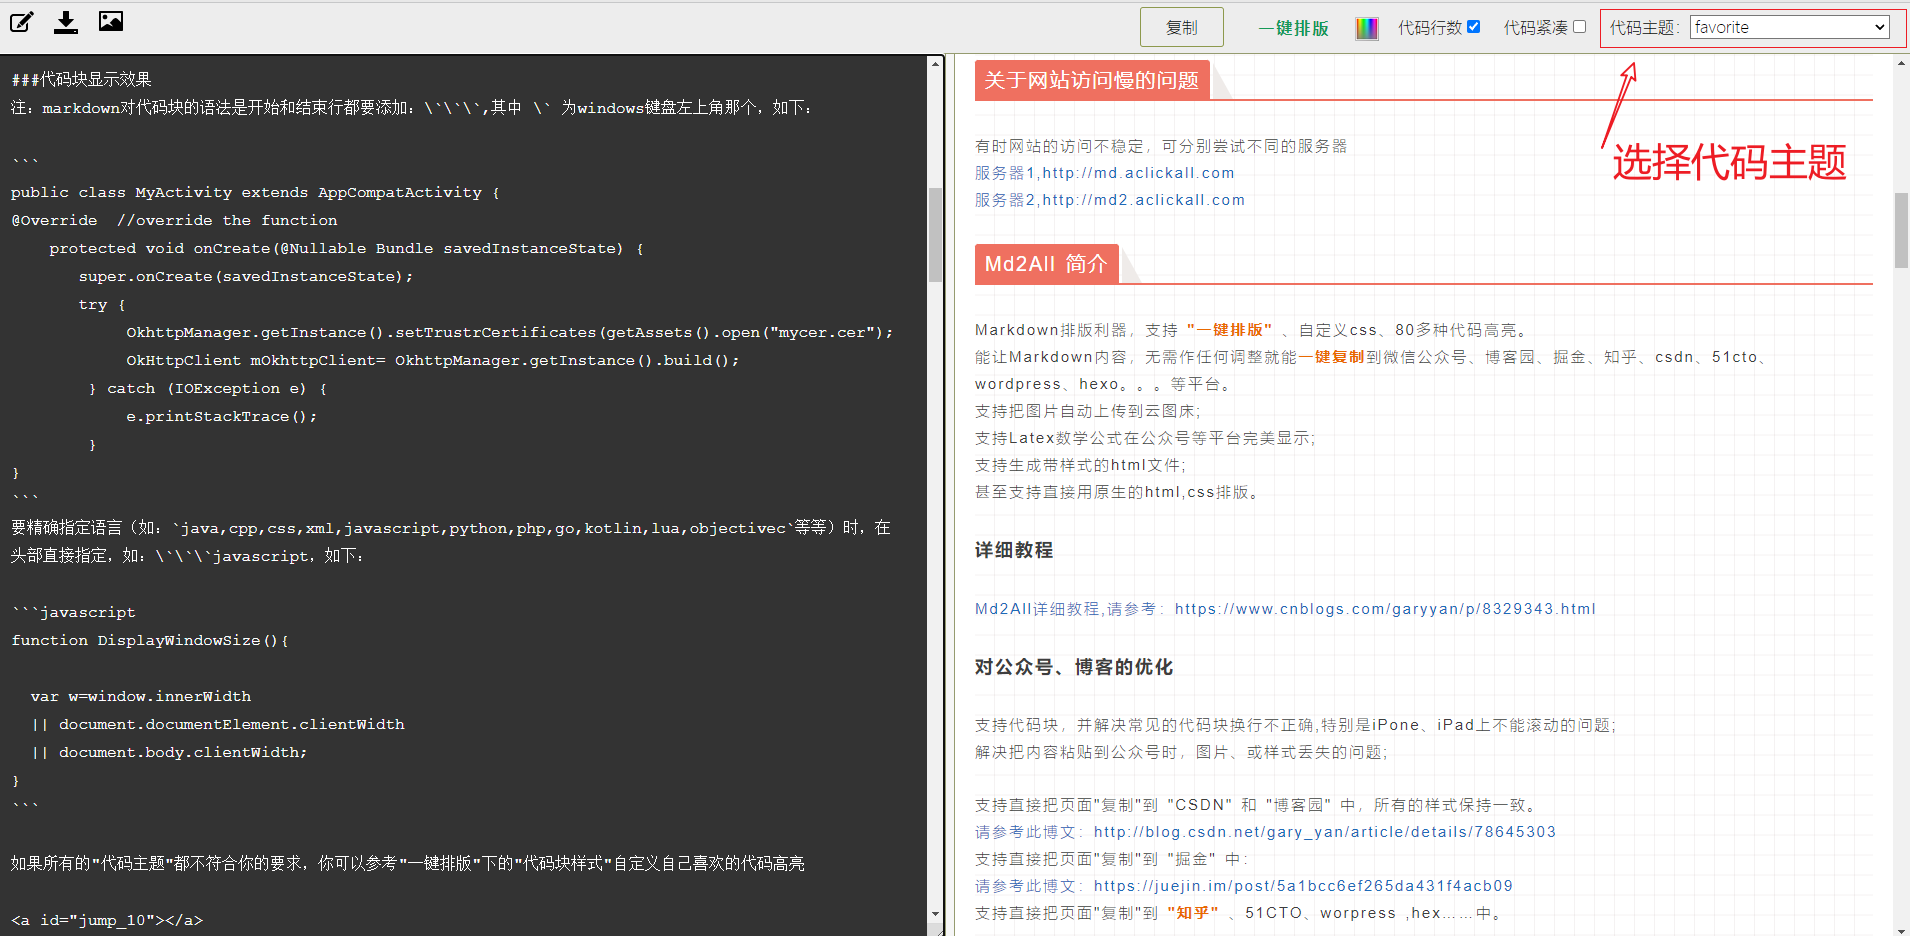Click the '|| document.body.clientWidth;' line

(169, 752)
